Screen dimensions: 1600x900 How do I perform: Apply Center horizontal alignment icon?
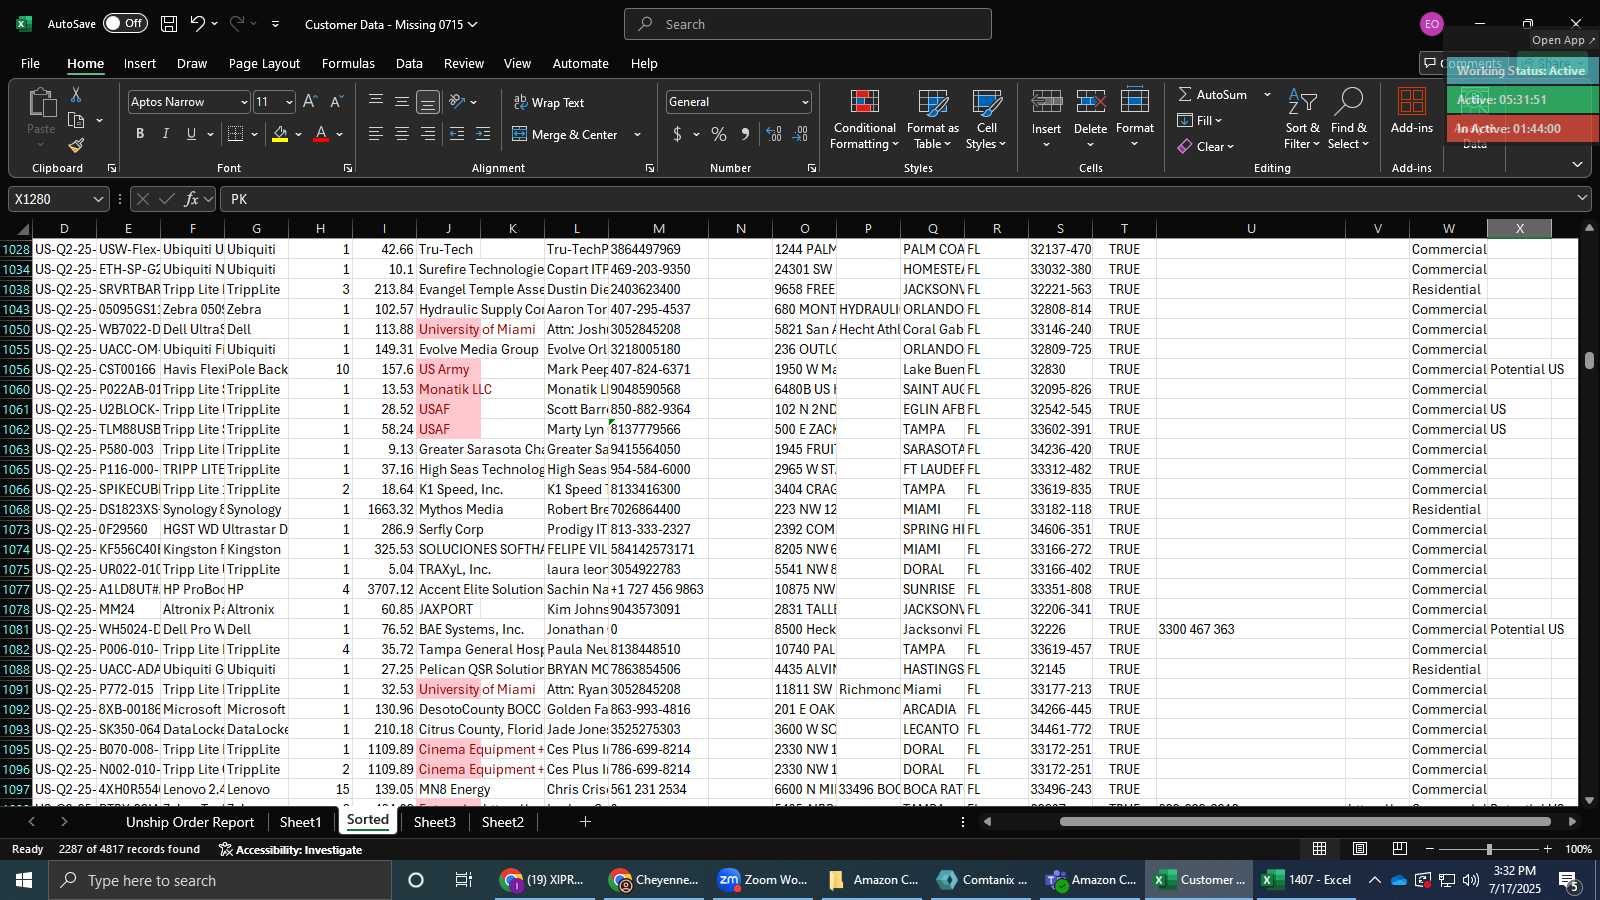(402, 134)
